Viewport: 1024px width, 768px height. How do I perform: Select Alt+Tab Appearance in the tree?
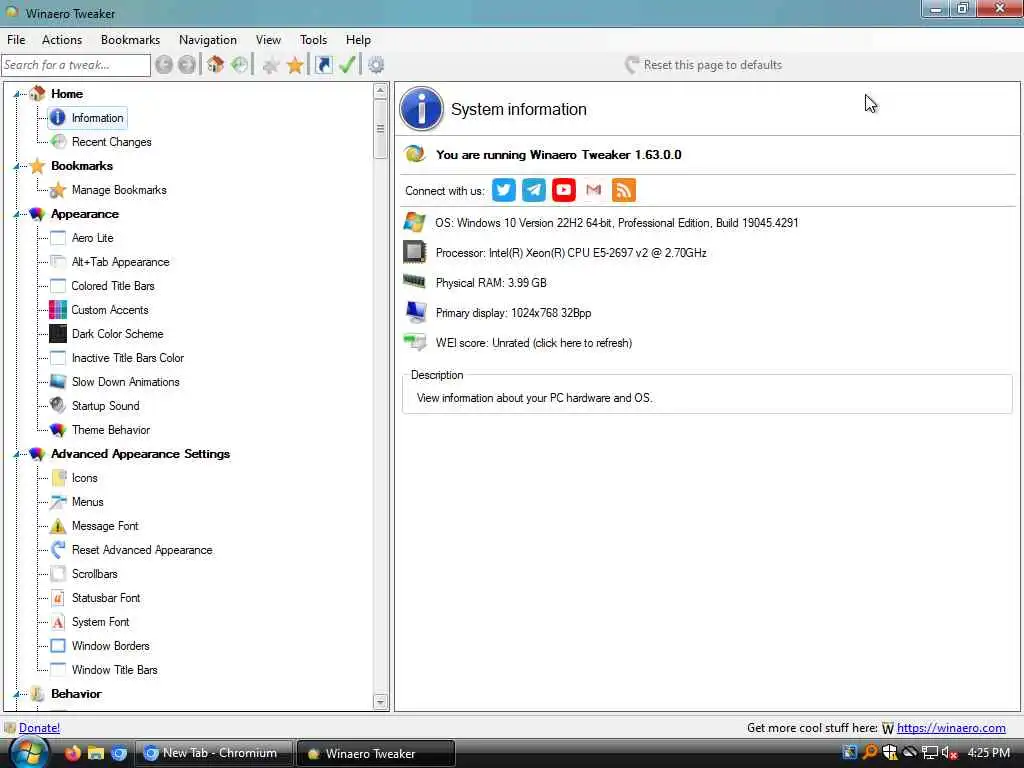(120, 262)
